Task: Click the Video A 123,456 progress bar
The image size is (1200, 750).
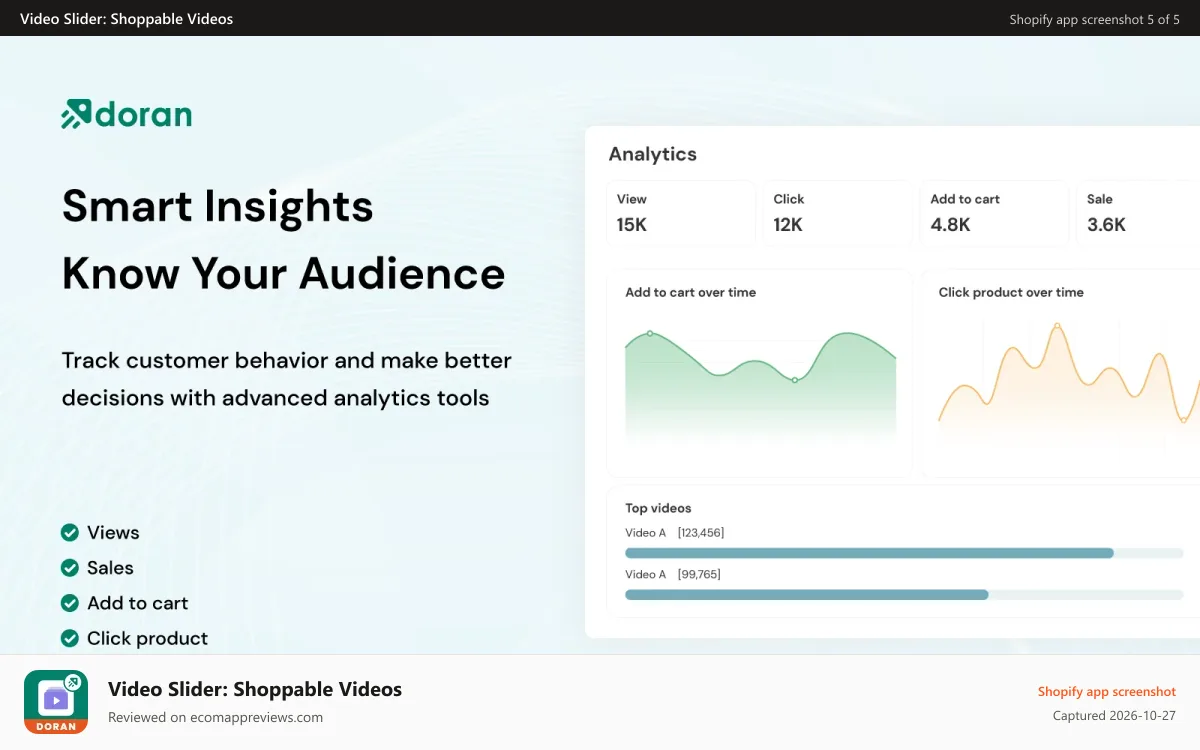Action: click(x=904, y=553)
